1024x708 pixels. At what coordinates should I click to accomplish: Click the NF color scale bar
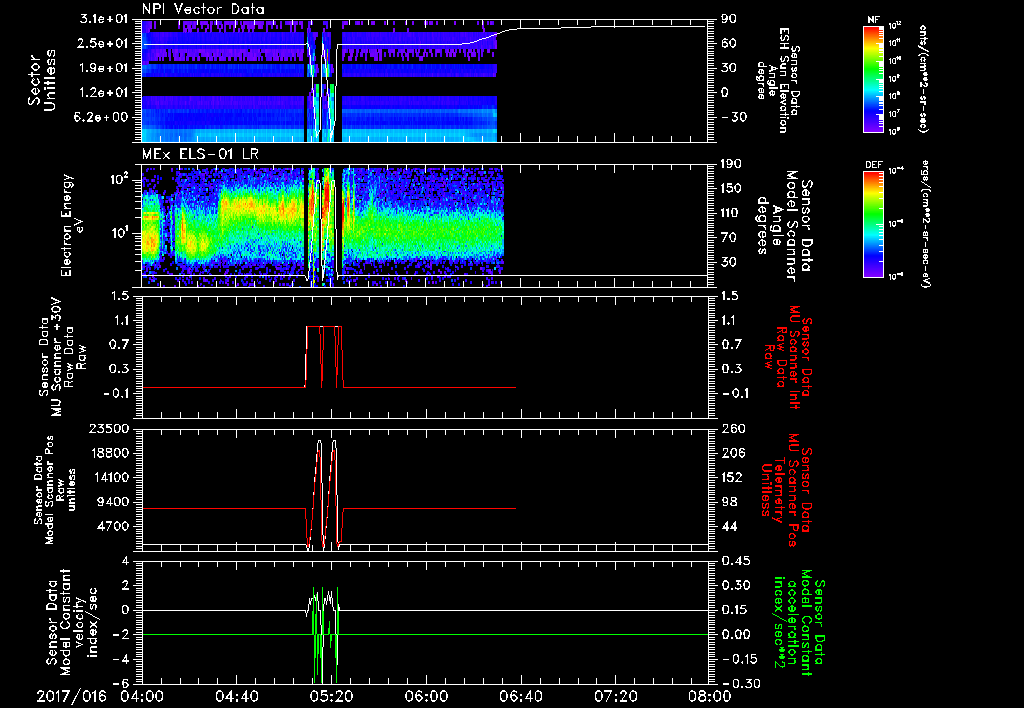coord(873,79)
